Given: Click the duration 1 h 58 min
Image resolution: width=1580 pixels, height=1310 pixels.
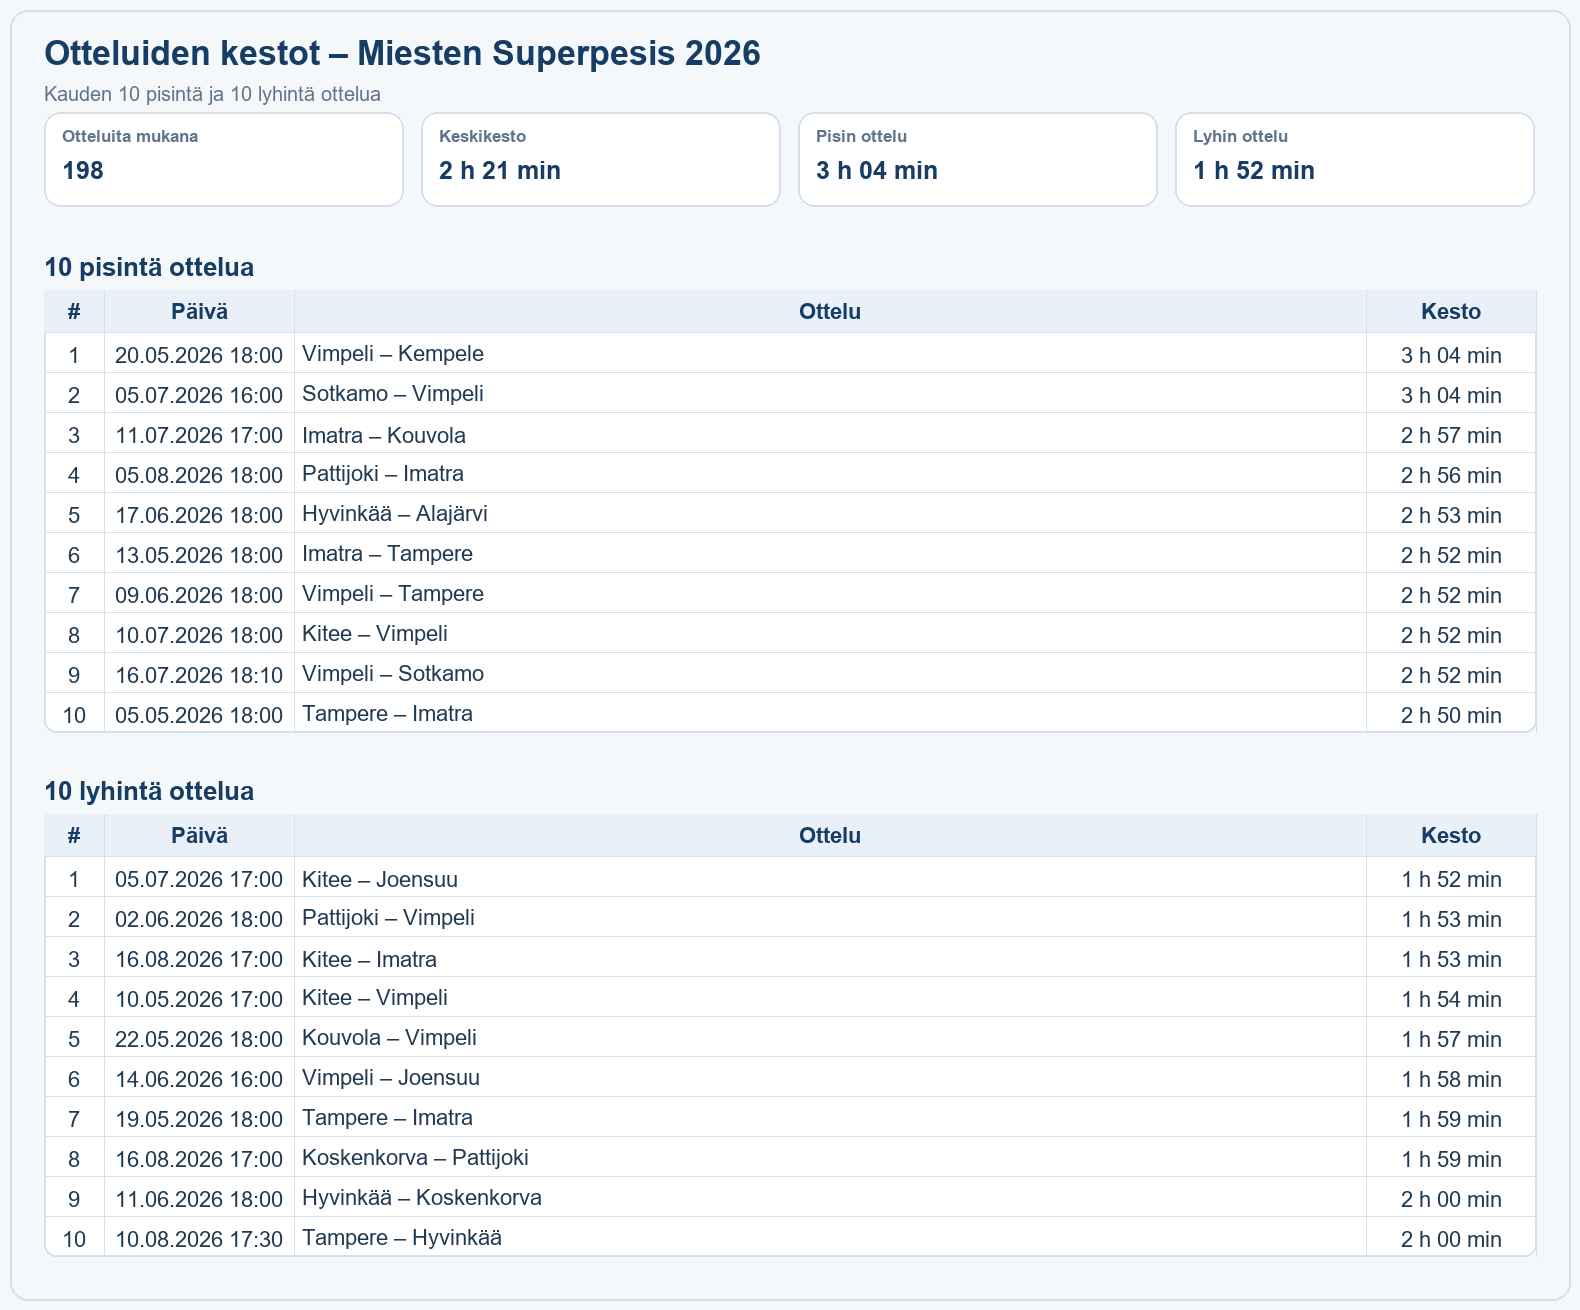Looking at the screenshot, I should pyautogui.click(x=1451, y=1079).
